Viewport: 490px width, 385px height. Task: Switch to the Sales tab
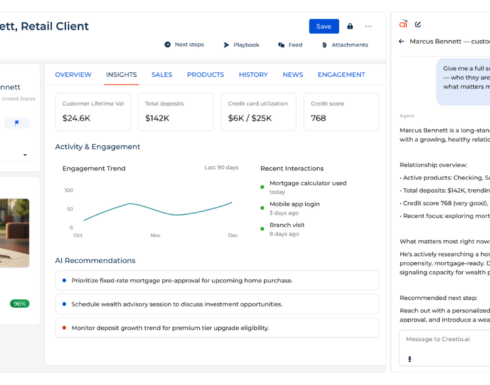[162, 75]
